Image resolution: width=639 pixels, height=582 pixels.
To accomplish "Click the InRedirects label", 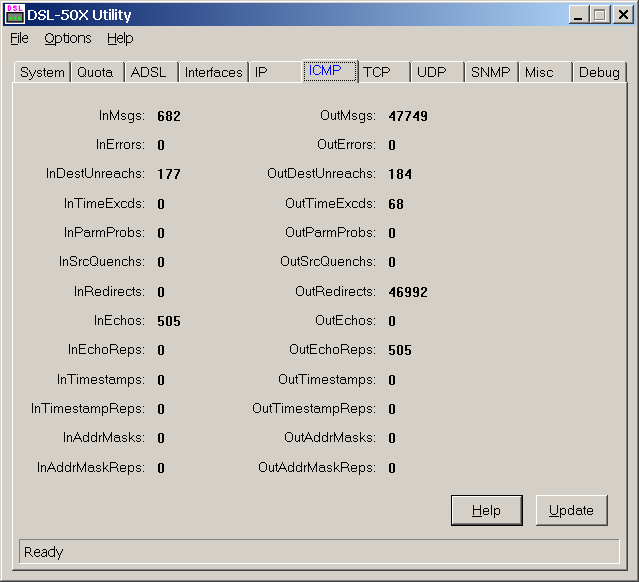I will [x=109, y=291].
